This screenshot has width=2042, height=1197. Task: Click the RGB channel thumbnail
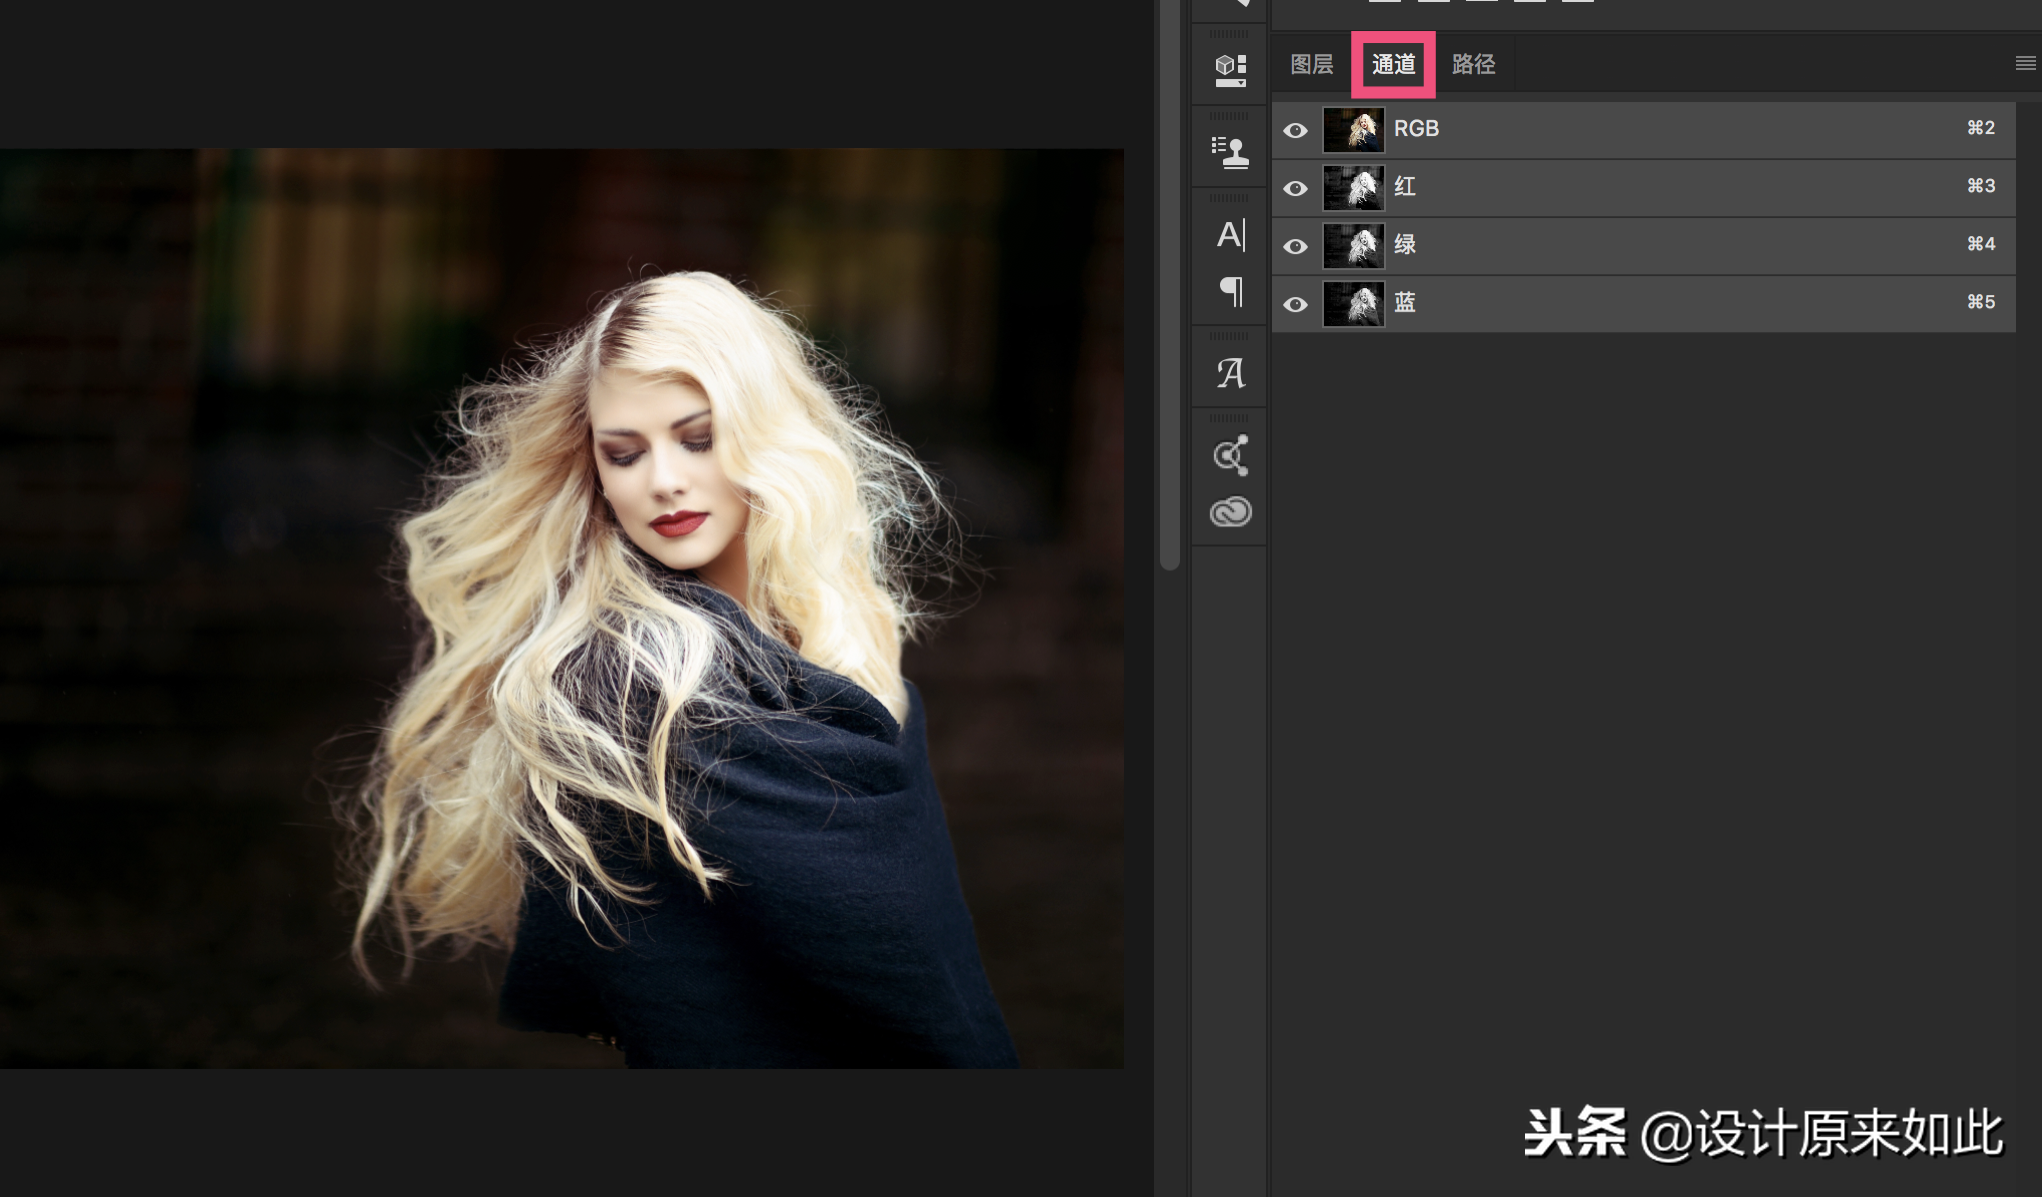coord(1353,130)
